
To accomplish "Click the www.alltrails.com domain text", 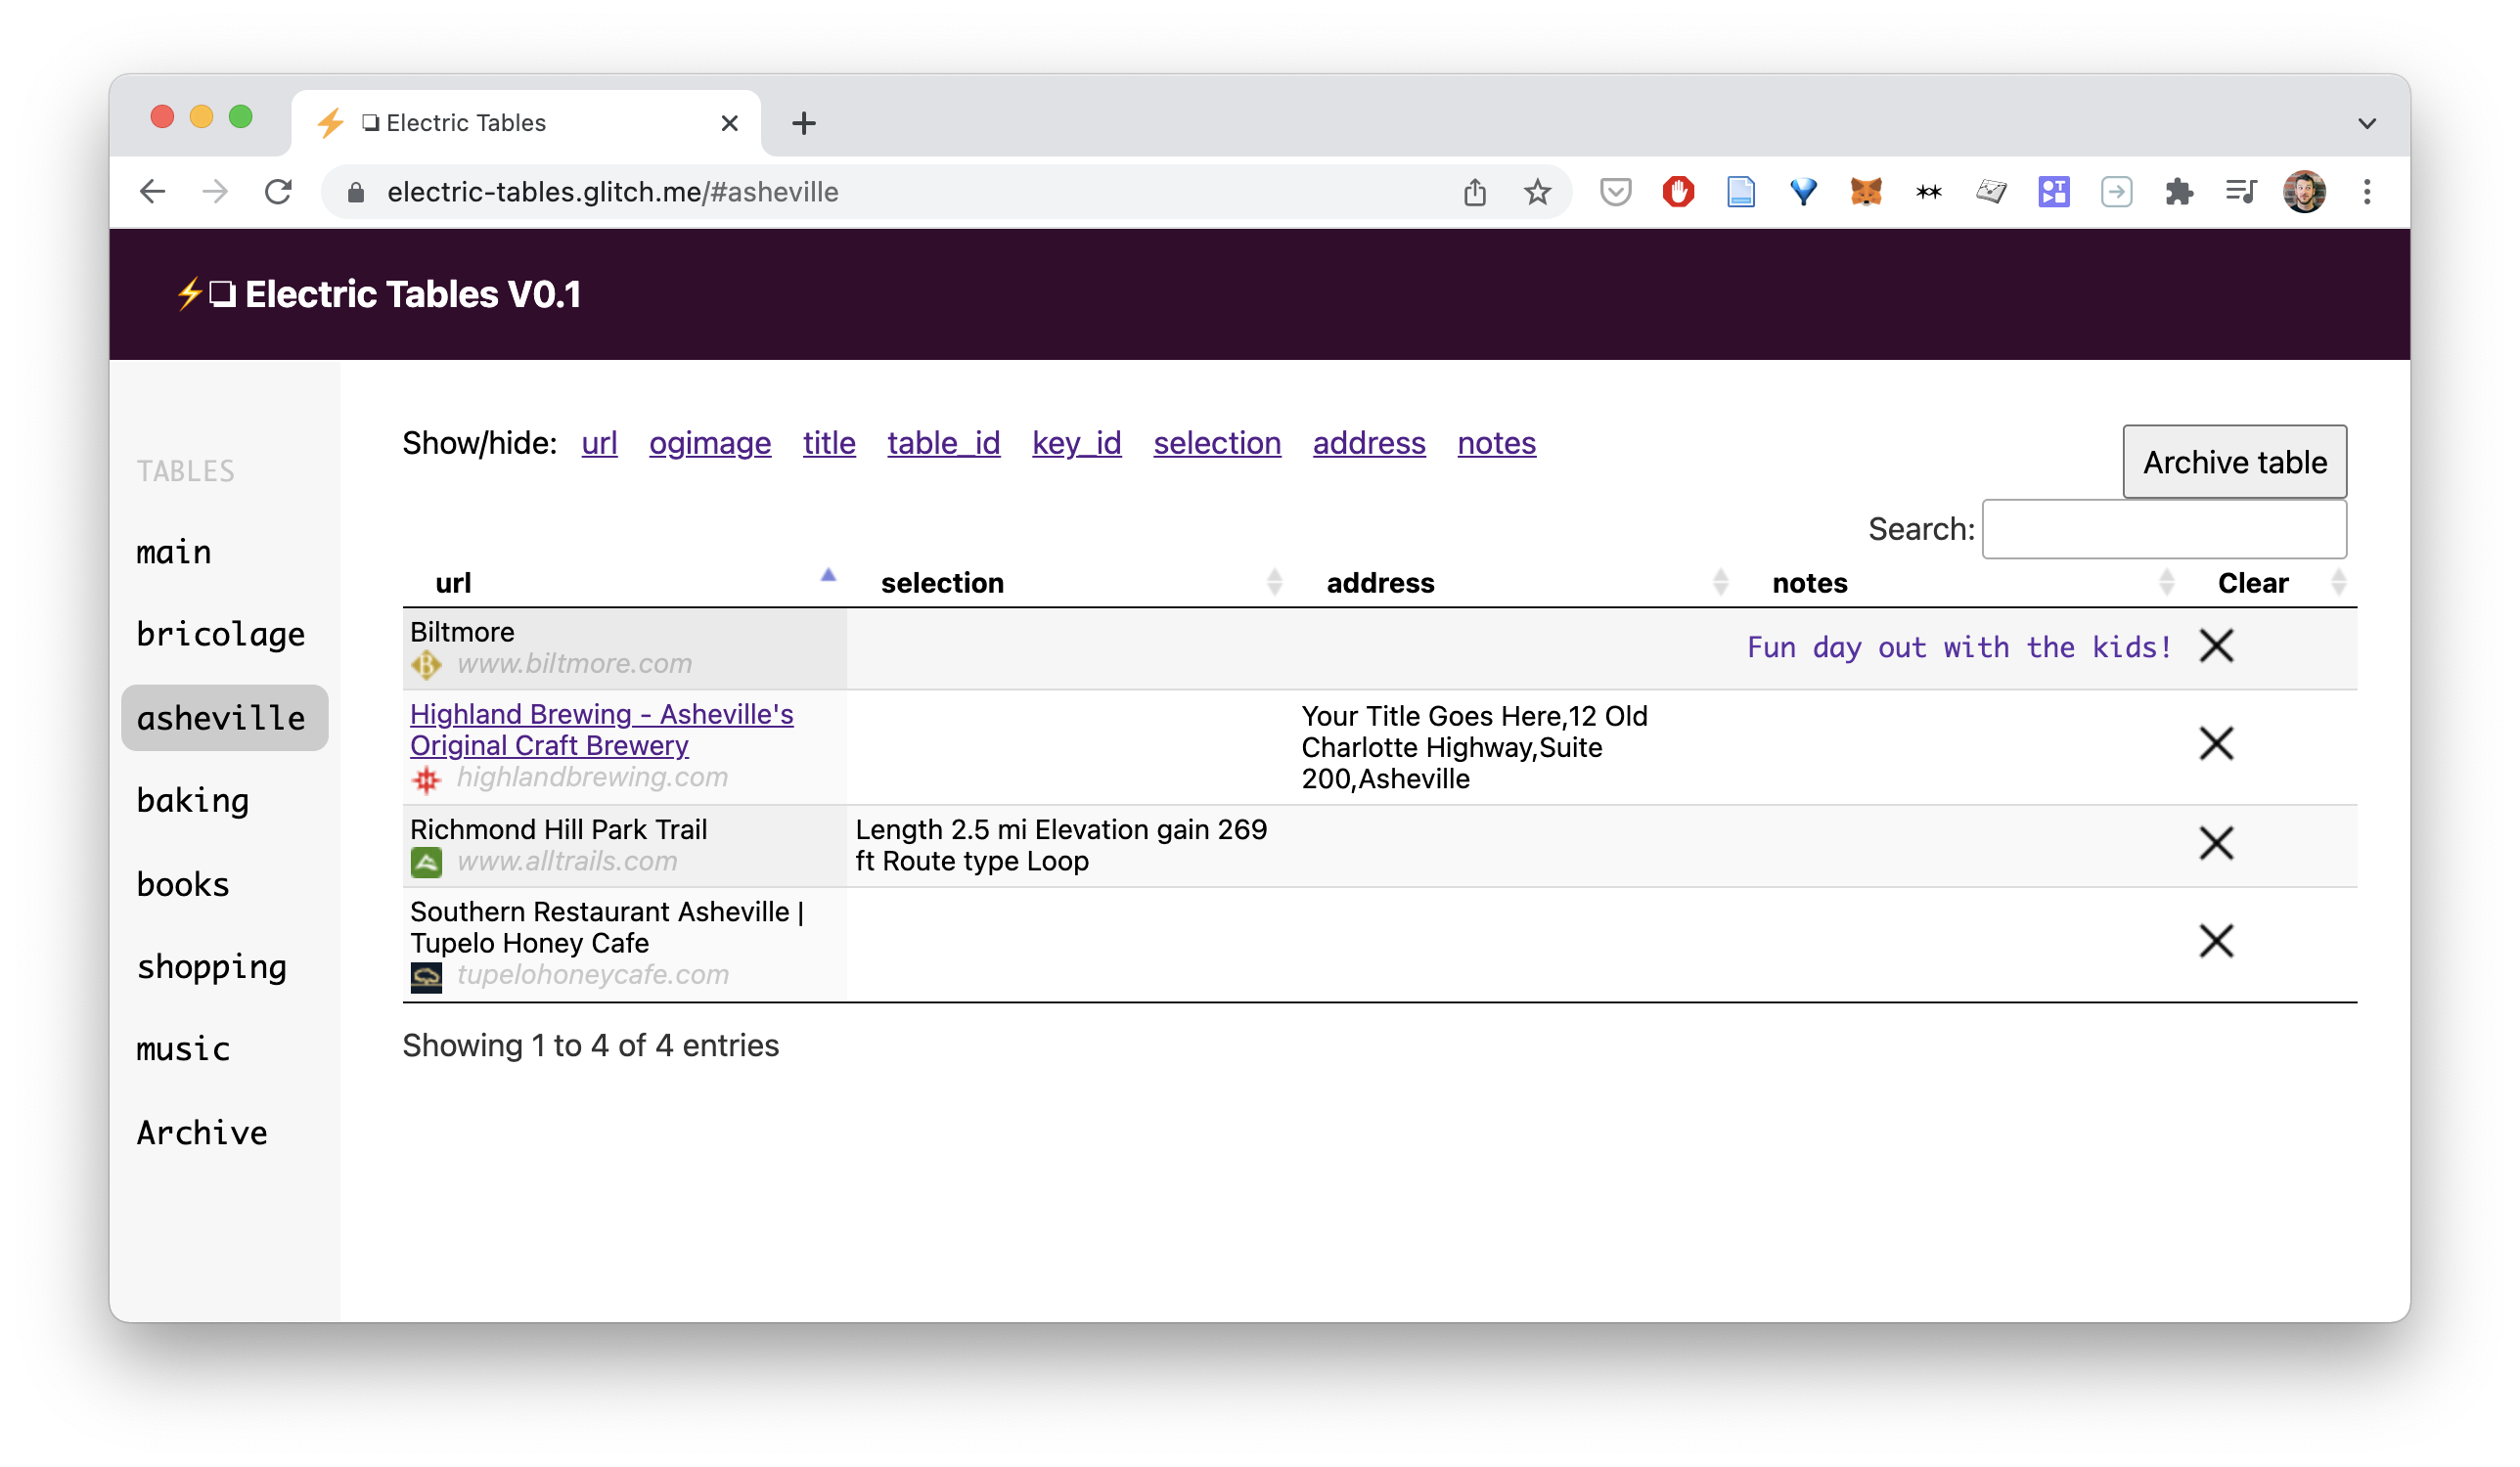I will (x=567, y=862).
